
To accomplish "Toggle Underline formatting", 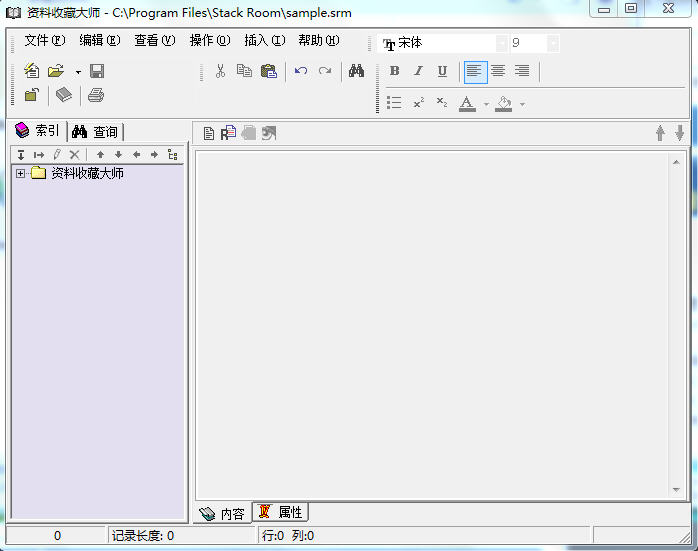I will 442,71.
